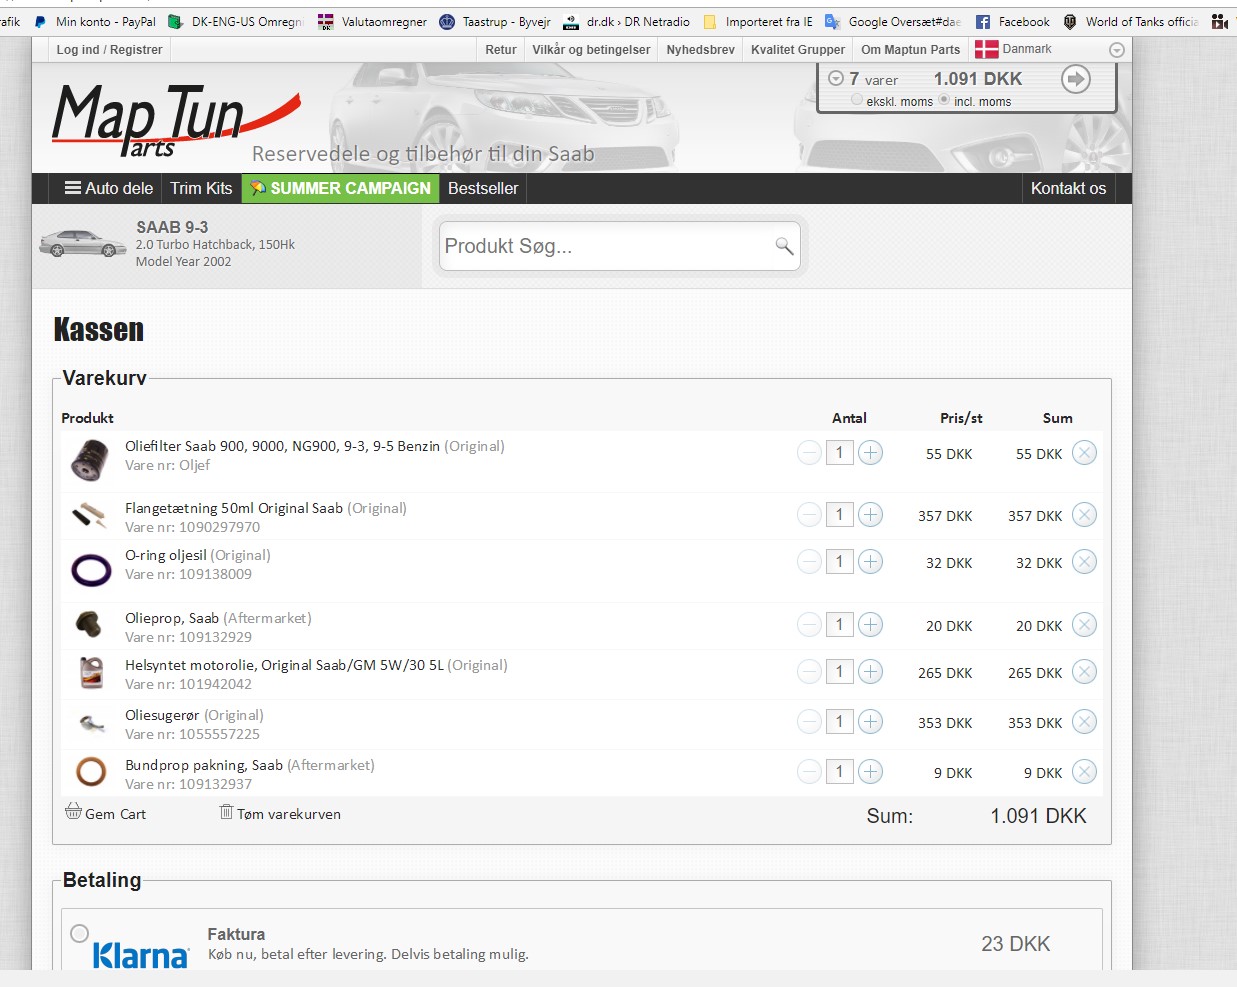The height and width of the screenshot is (987, 1237).
Task: Open Om Maptun Parts link
Action: click(x=910, y=50)
